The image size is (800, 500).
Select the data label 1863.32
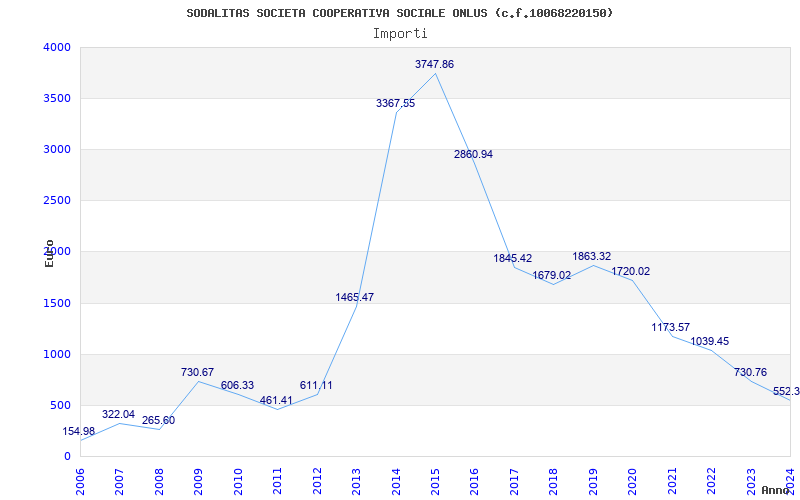pos(591,256)
